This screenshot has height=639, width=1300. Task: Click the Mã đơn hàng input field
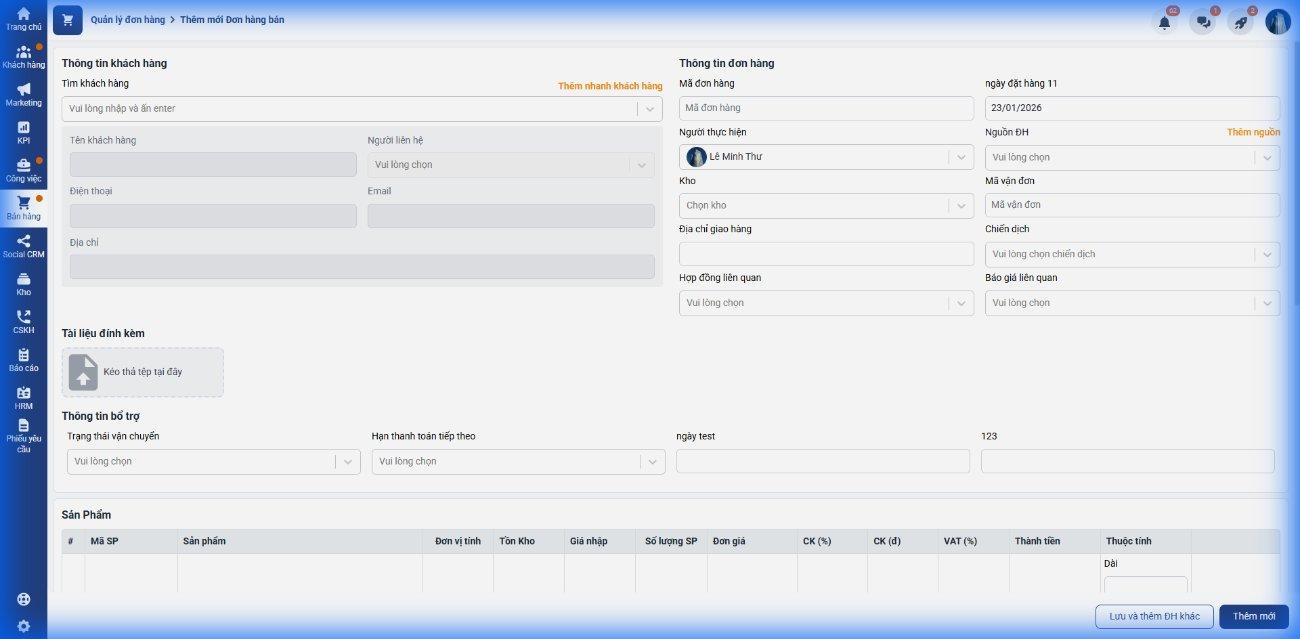pos(826,108)
